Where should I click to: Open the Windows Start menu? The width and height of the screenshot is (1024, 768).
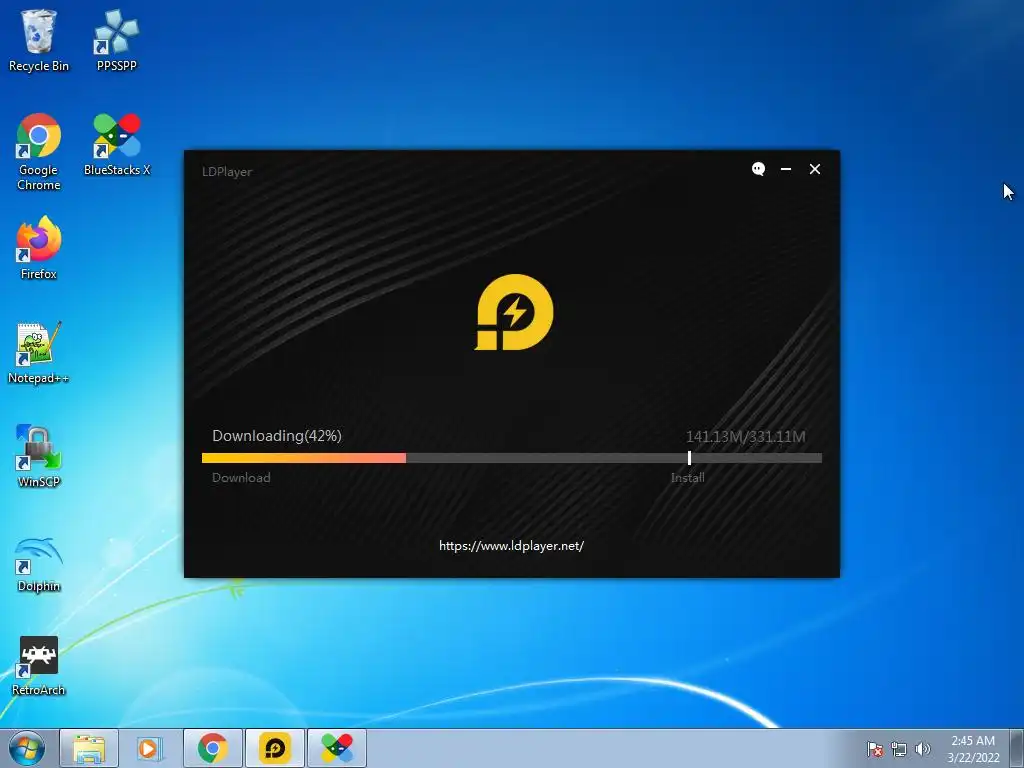coord(27,748)
